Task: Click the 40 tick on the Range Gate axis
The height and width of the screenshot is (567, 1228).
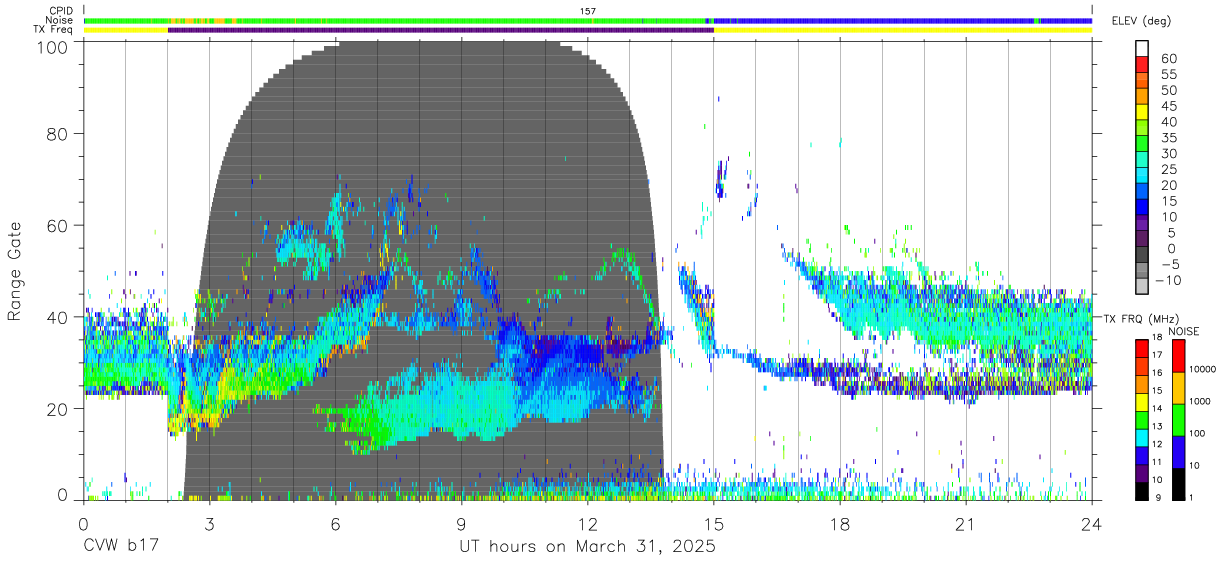Action: tap(57, 317)
